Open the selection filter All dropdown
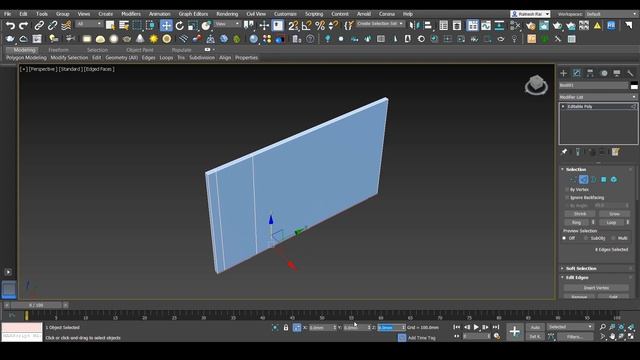This screenshot has height=360, width=640. 89,24
